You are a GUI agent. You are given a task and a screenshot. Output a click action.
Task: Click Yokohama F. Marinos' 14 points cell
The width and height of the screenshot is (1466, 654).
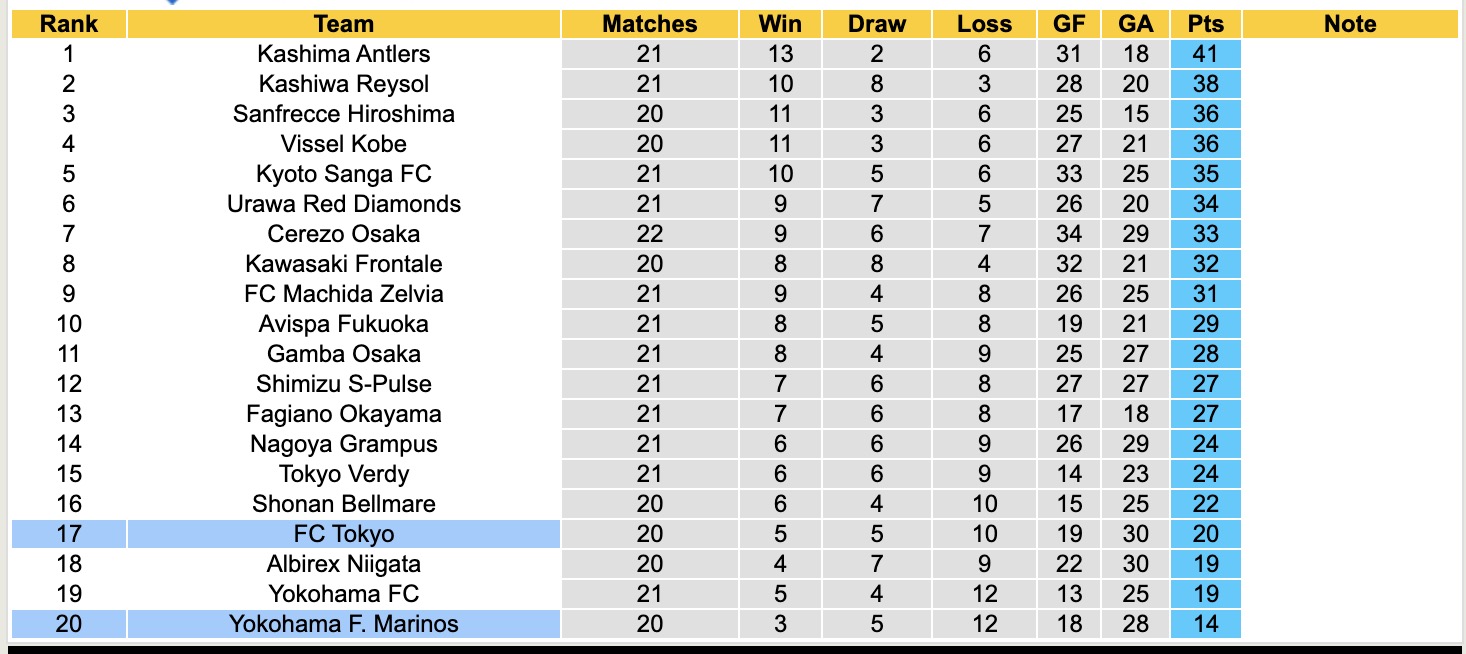tap(1206, 624)
